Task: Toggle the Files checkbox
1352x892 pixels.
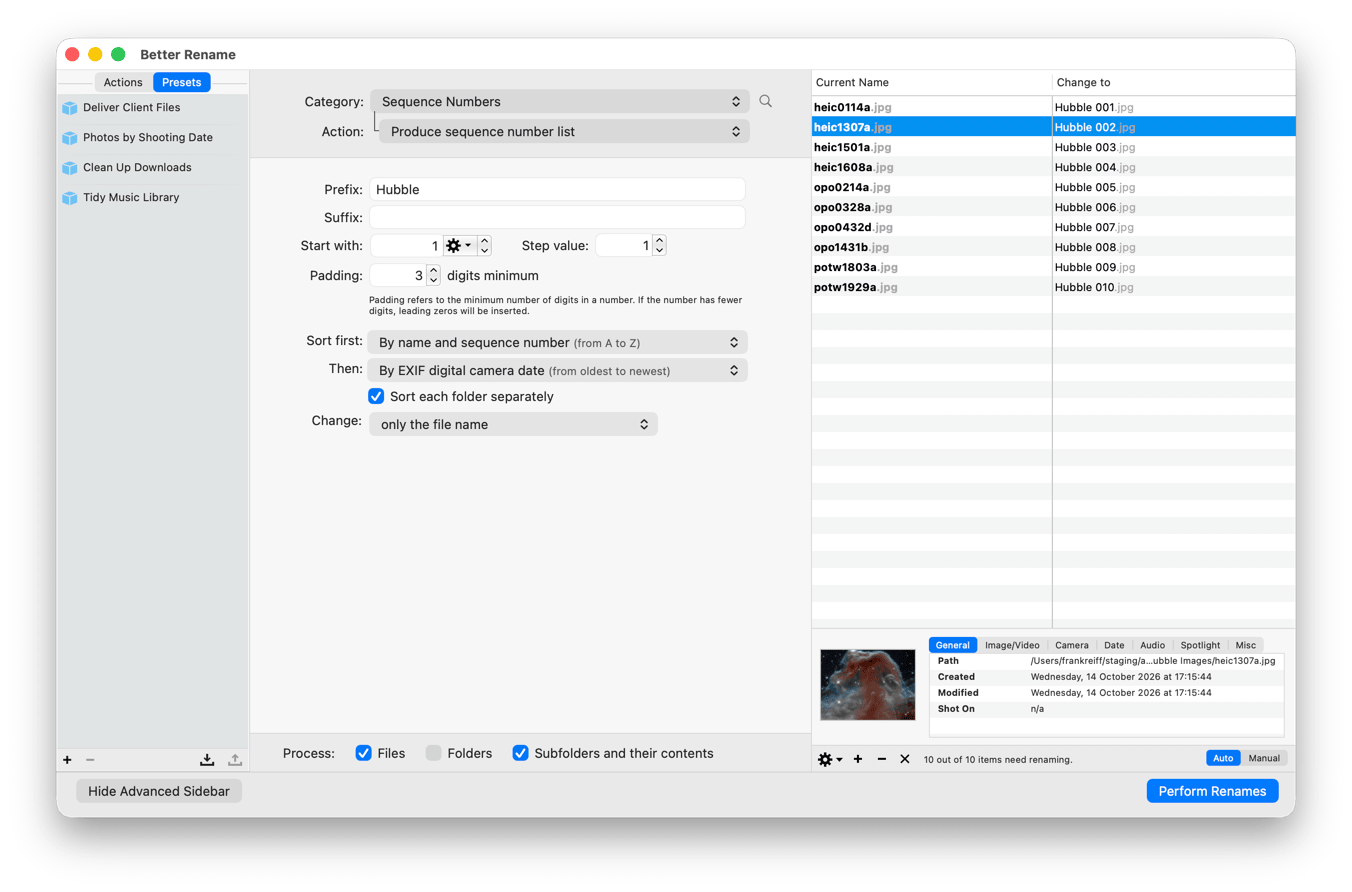Action: [x=364, y=753]
